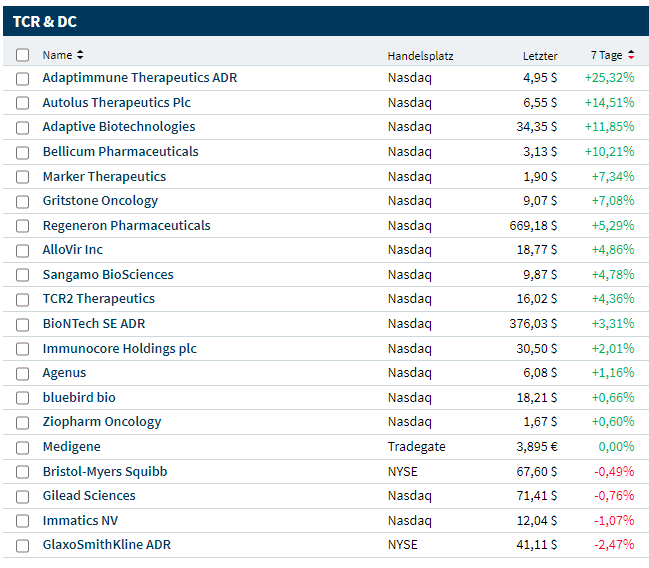Viewport: 649px width, 568px height.
Task: Sort the table by Name column arrows
Action: point(80,55)
